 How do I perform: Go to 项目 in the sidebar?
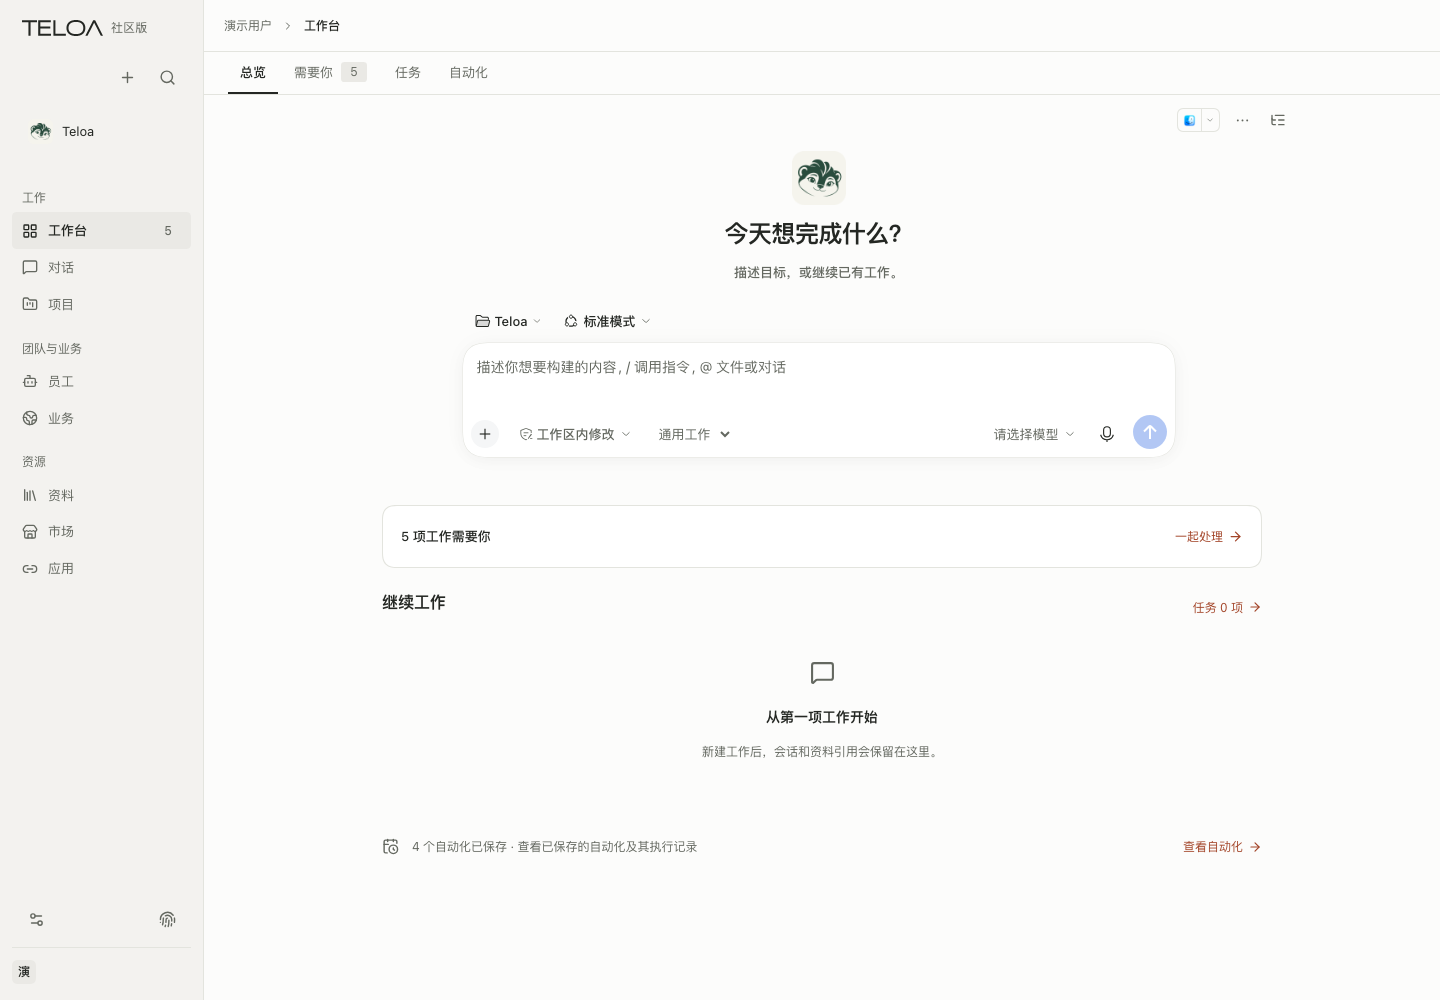[101, 304]
